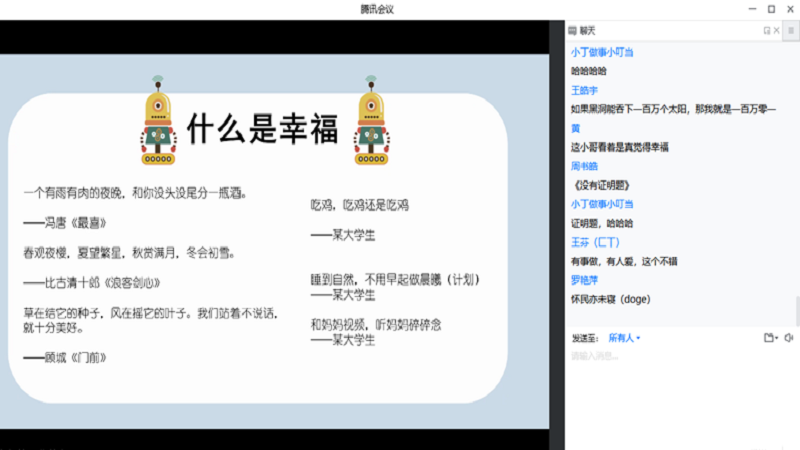This screenshot has width=800, height=450.
Task: Toggle the chat mute speaker icon
Action: coord(789,338)
